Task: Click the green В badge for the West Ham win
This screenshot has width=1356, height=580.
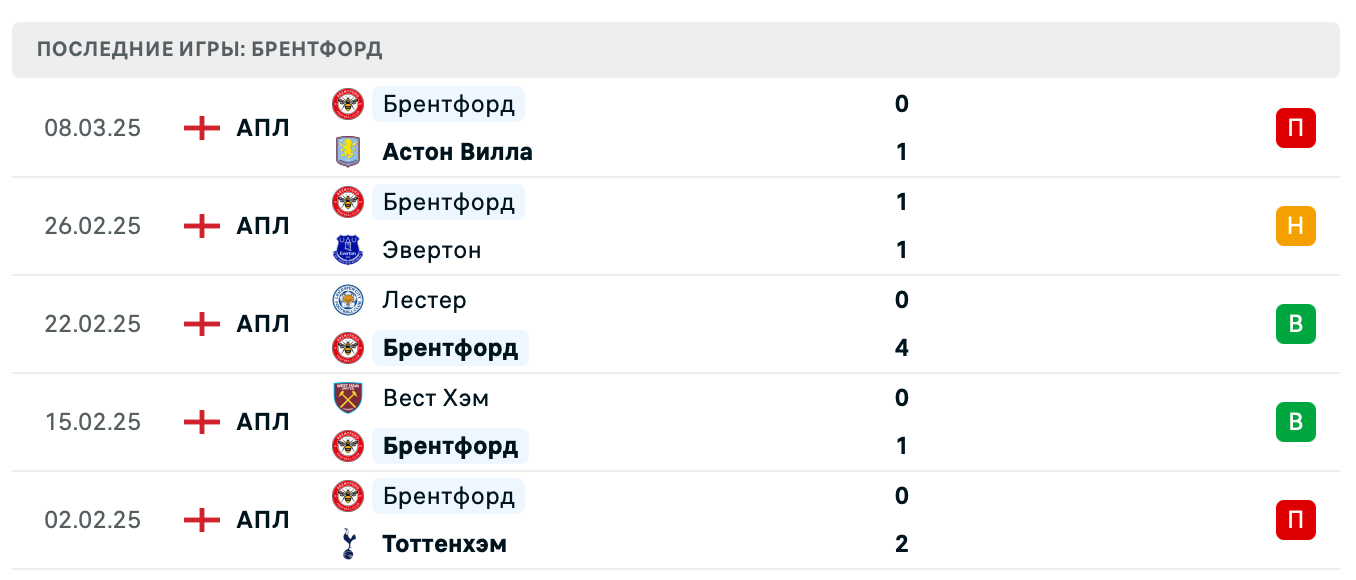Action: tap(1296, 422)
